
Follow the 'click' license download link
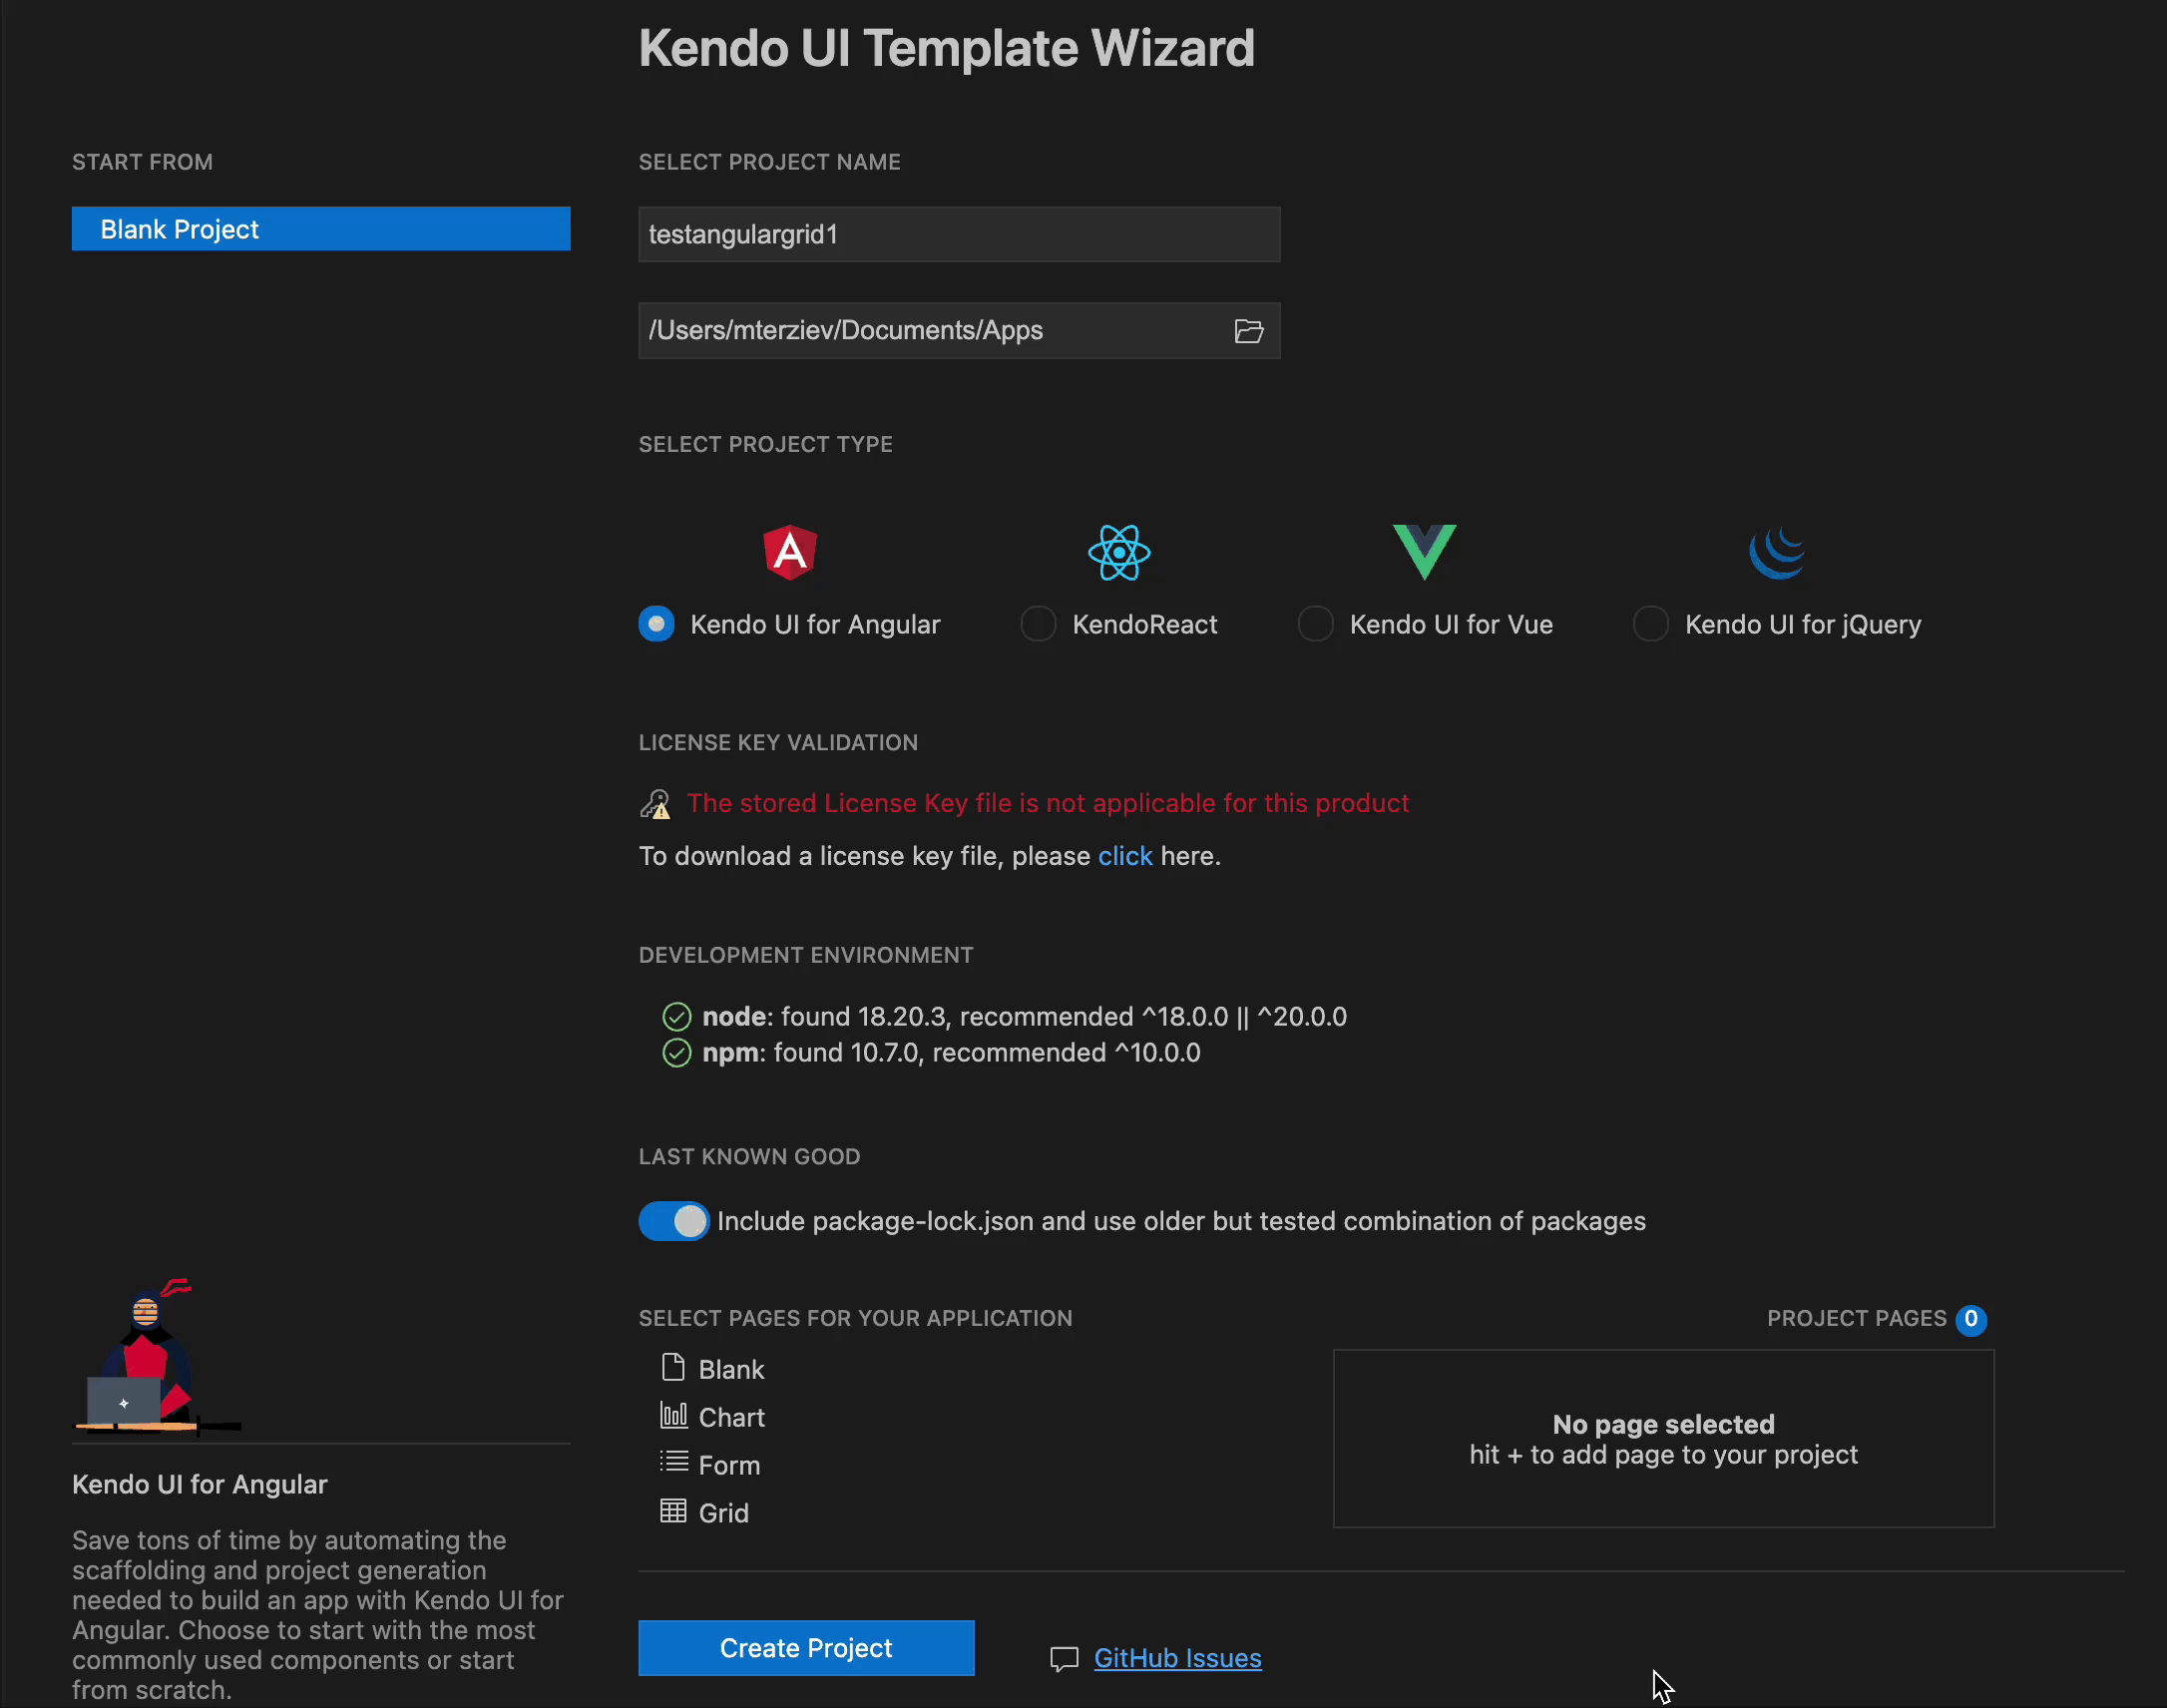point(1125,856)
